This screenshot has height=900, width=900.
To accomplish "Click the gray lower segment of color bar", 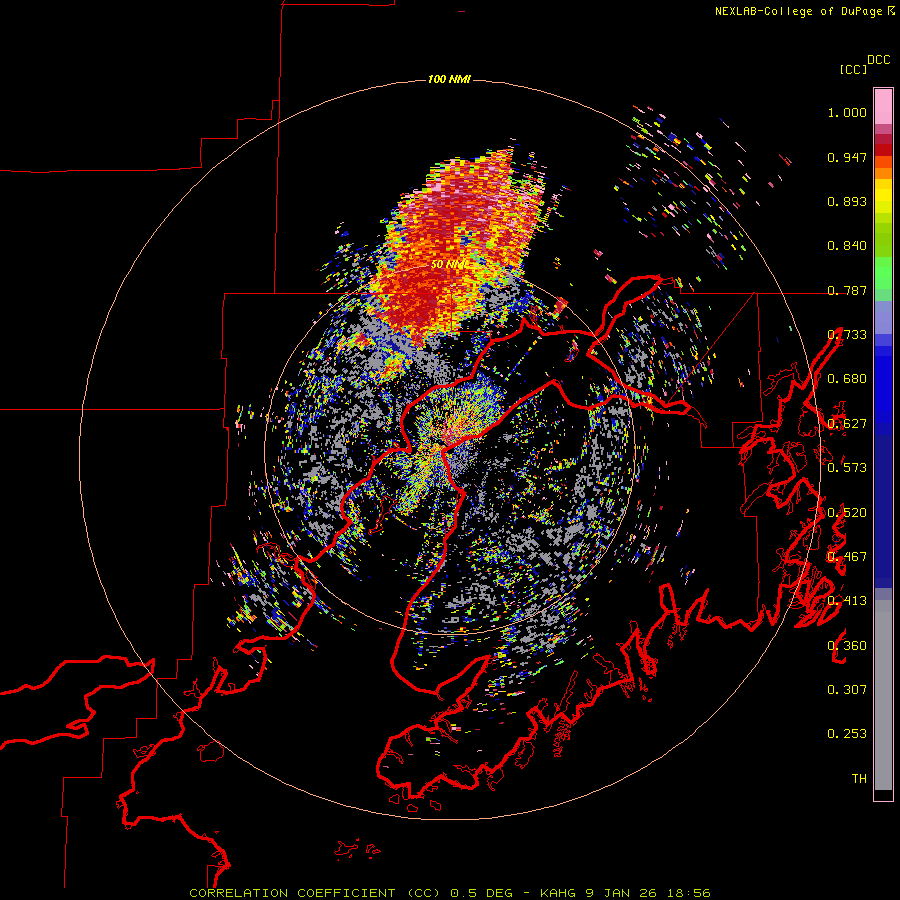I will pyautogui.click(x=883, y=695).
